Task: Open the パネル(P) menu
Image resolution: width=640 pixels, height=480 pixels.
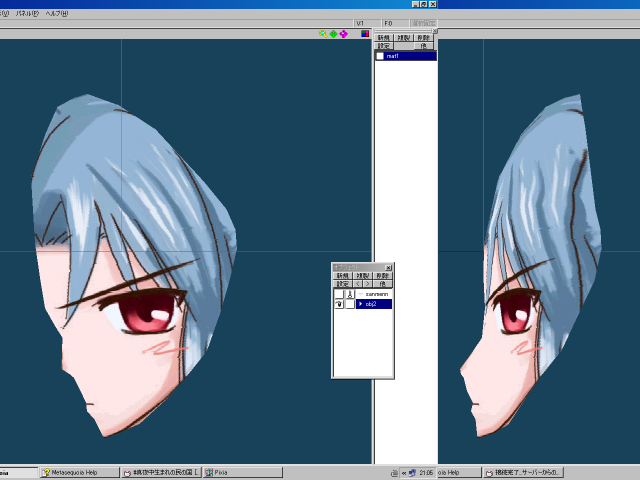Action: click(27, 13)
